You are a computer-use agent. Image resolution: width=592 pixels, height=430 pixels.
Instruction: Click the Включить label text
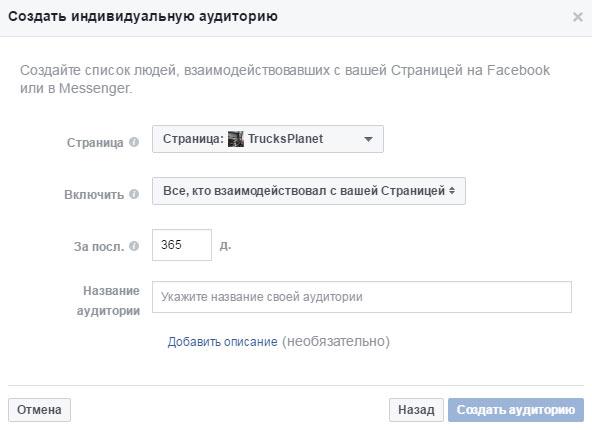tap(94, 195)
